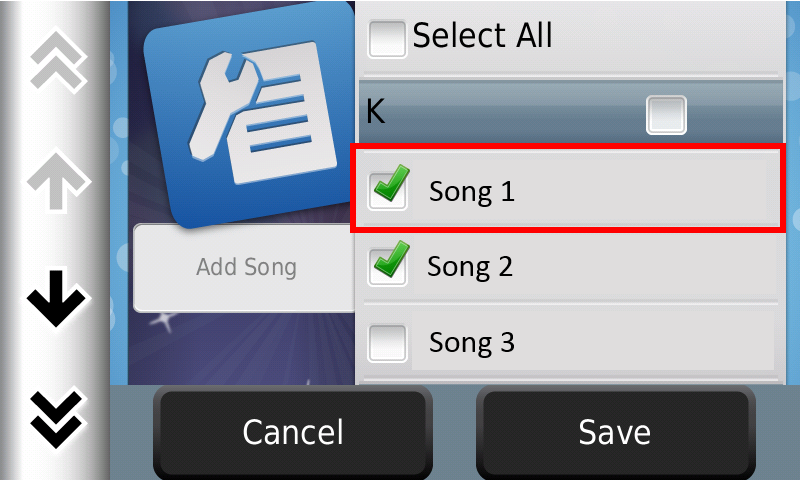
Task: Click the Add Song button
Action: click(x=244, y=268)
